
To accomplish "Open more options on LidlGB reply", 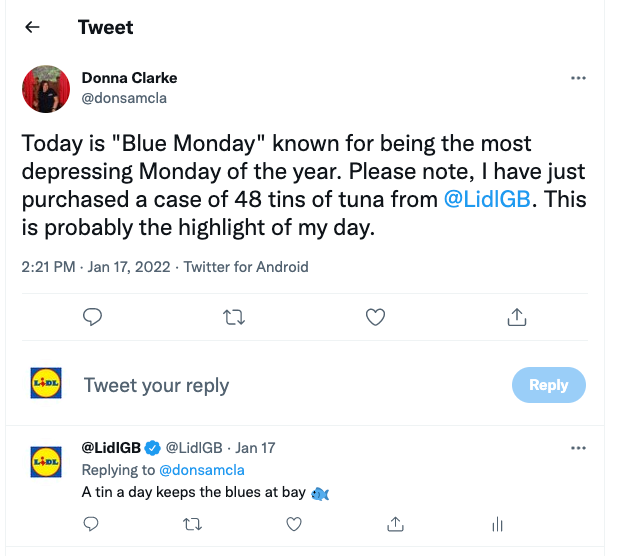I will pyautogui.click(x=578, y=447).
